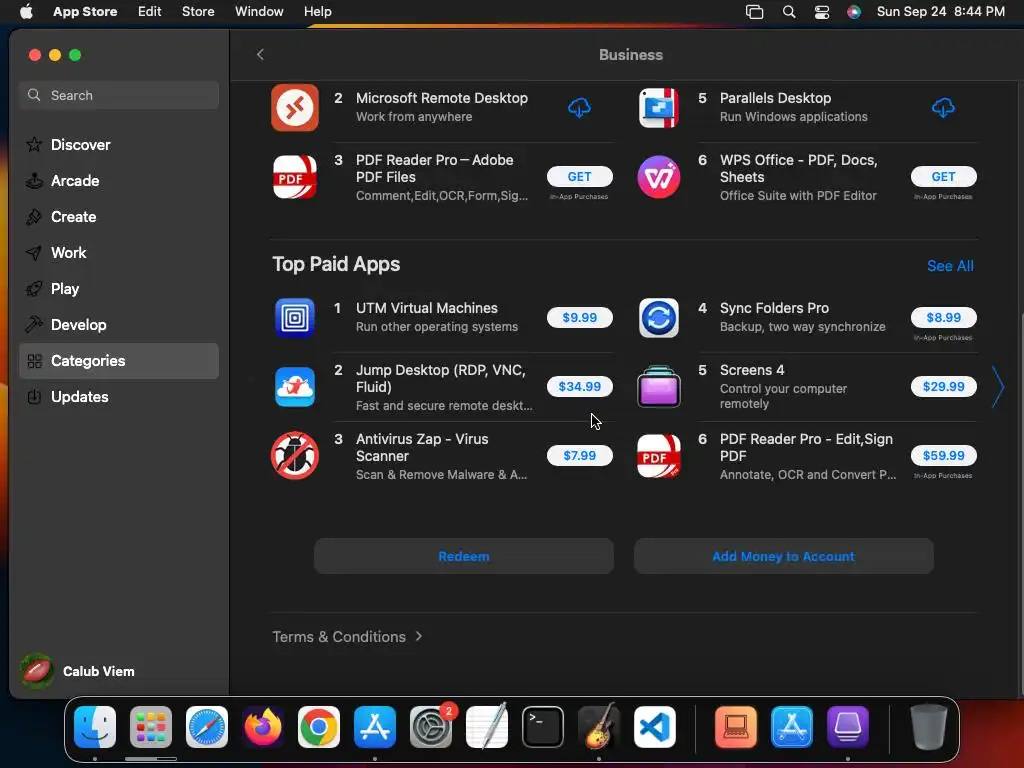This screenshot has height=768, width=1024.
Task: Go back with the back chevron
Action: pos(260,54)
